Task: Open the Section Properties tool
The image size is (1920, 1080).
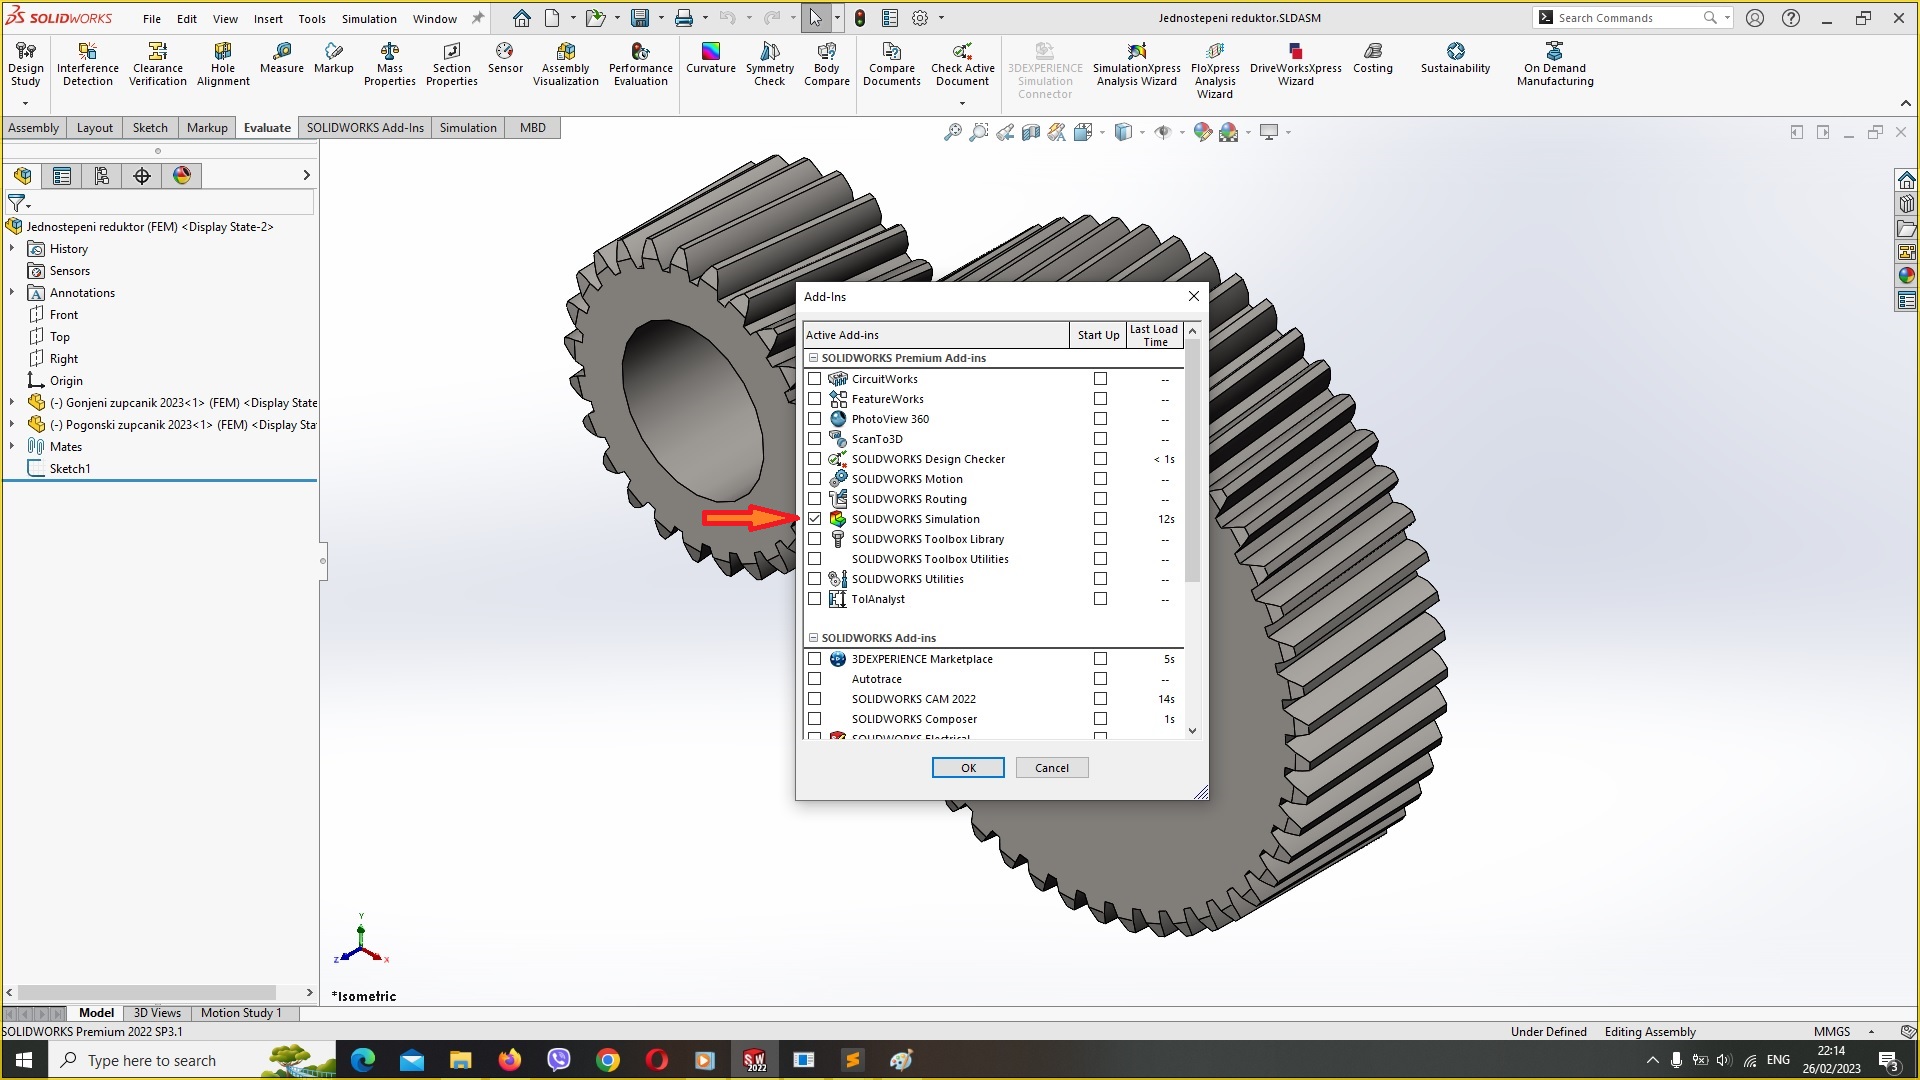Action: 450,66
